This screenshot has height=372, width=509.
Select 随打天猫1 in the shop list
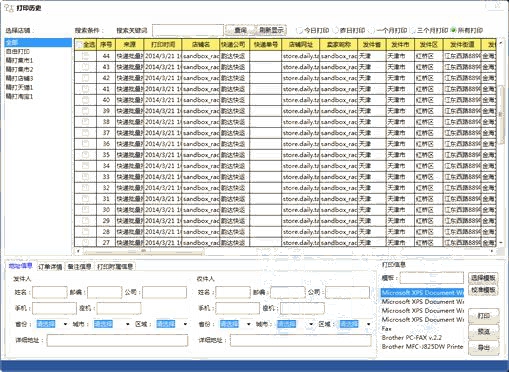[x=38, y=88]
